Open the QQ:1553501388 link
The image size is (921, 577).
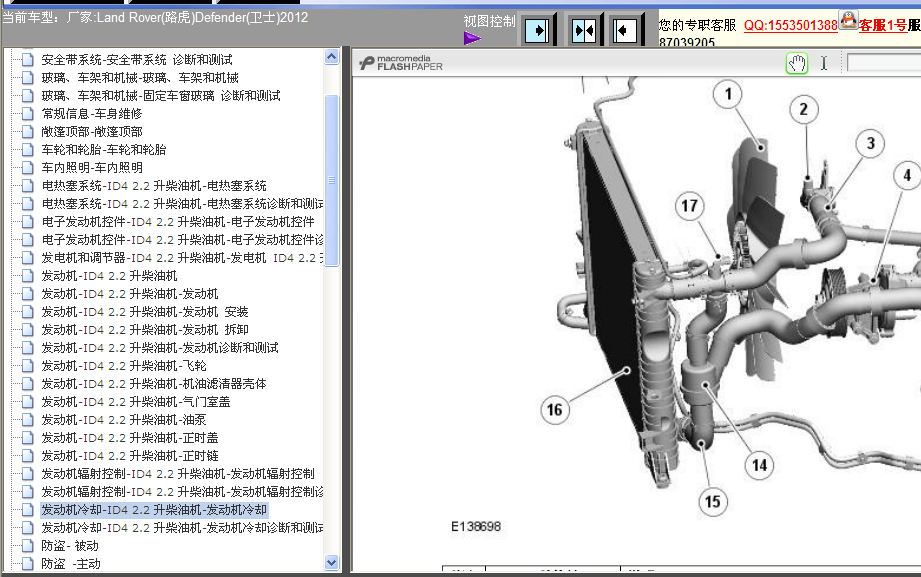pyautogui.click(x=791, y=25)
